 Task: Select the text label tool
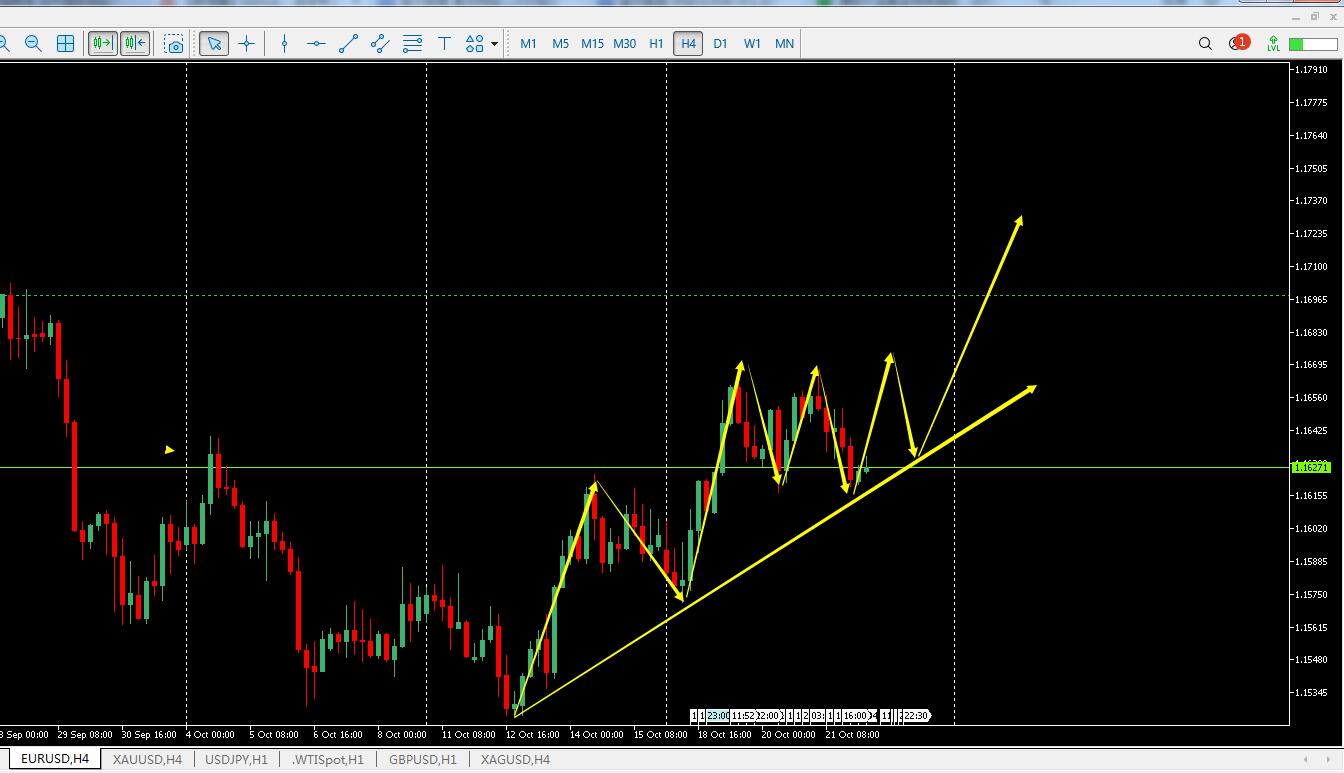pos(445,43)
